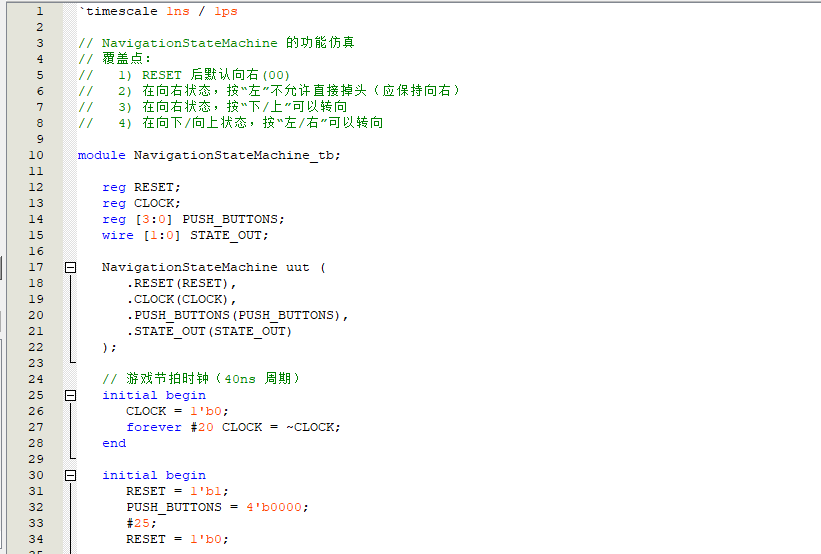This screenshot has width=821, height=554.
Task: Click '.PUSH_BUTTONS(PUSH_BUTTONS),' port connection
Action: pyautogui.click(x=237, y=315)
